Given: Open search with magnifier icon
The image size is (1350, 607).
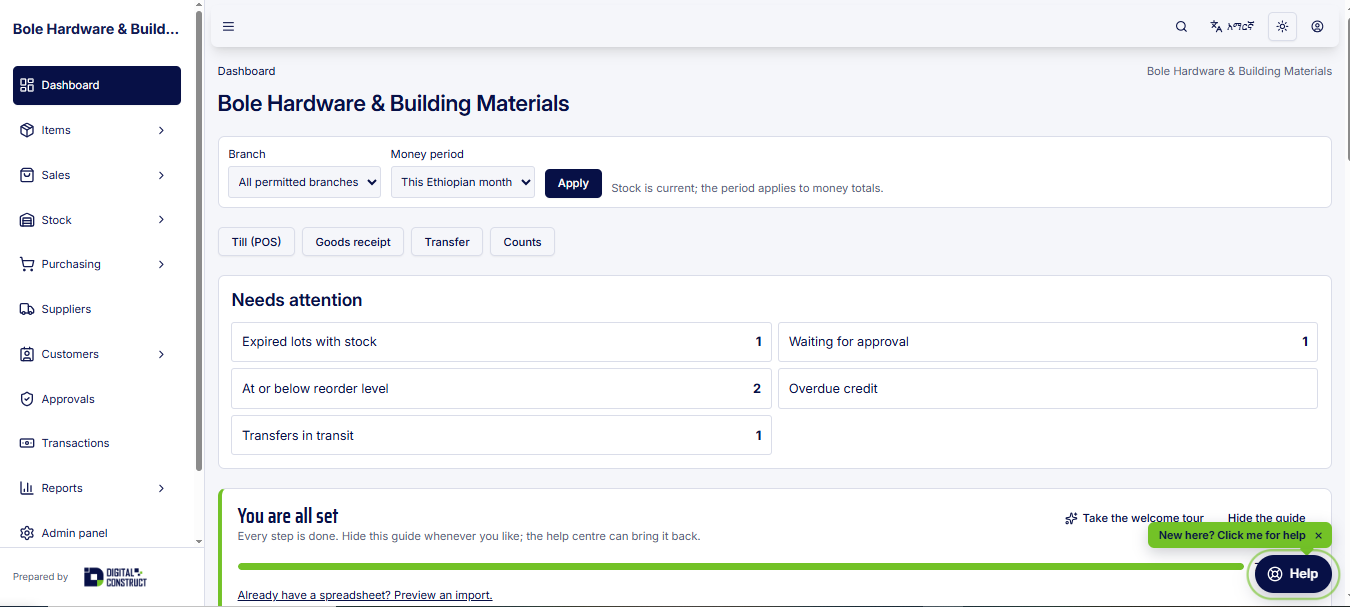Looking at the screenshot, I should 1181,27.
